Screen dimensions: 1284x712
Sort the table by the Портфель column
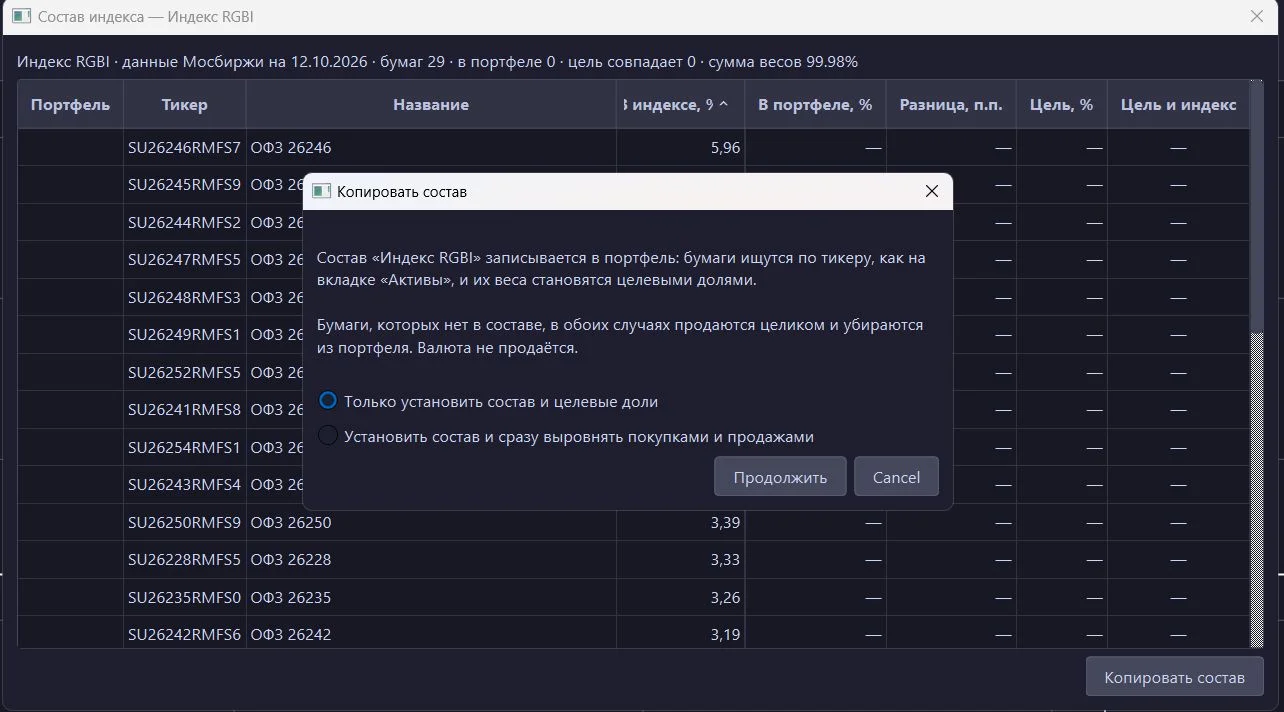click(x=71, y=105)
